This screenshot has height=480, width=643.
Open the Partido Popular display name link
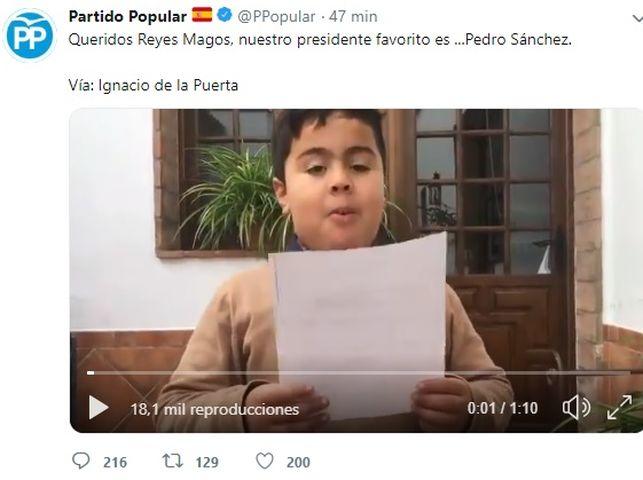click(x=128, y=16)
